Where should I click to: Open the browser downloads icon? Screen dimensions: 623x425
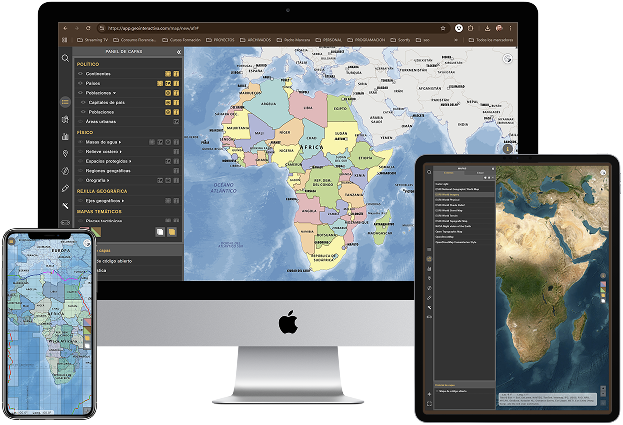[x=487, y=28]
